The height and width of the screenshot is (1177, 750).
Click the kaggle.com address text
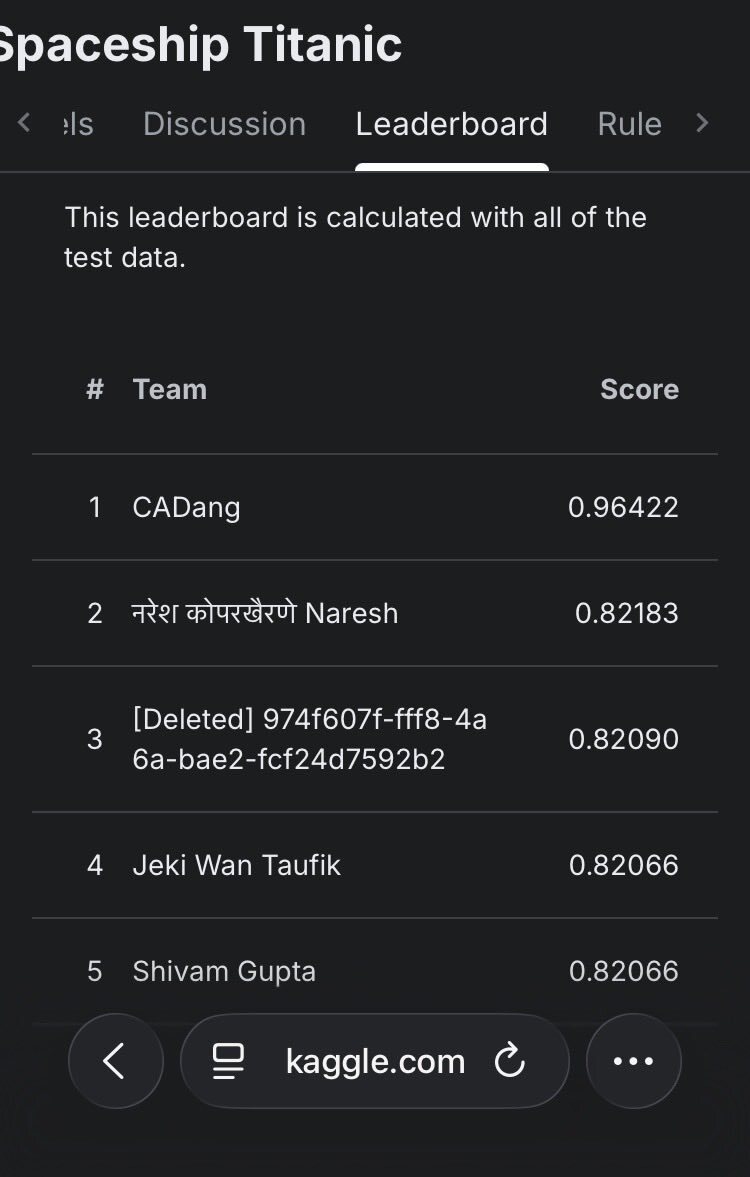tap(375, 1061)
